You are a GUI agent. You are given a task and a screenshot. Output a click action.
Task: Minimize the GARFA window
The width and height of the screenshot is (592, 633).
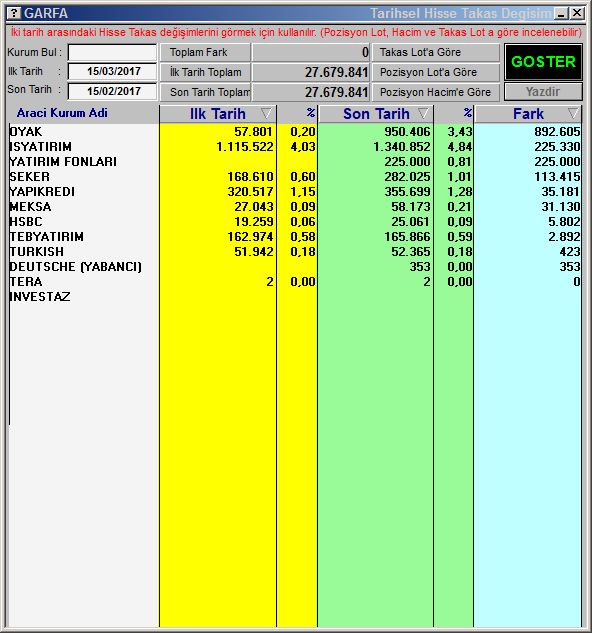(561, 13)
